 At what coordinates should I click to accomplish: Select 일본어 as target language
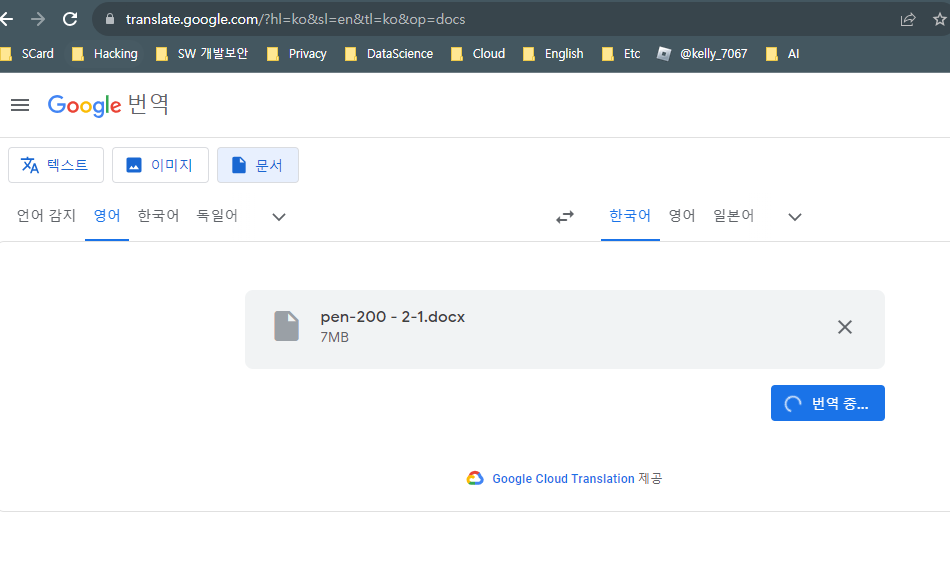733,216
